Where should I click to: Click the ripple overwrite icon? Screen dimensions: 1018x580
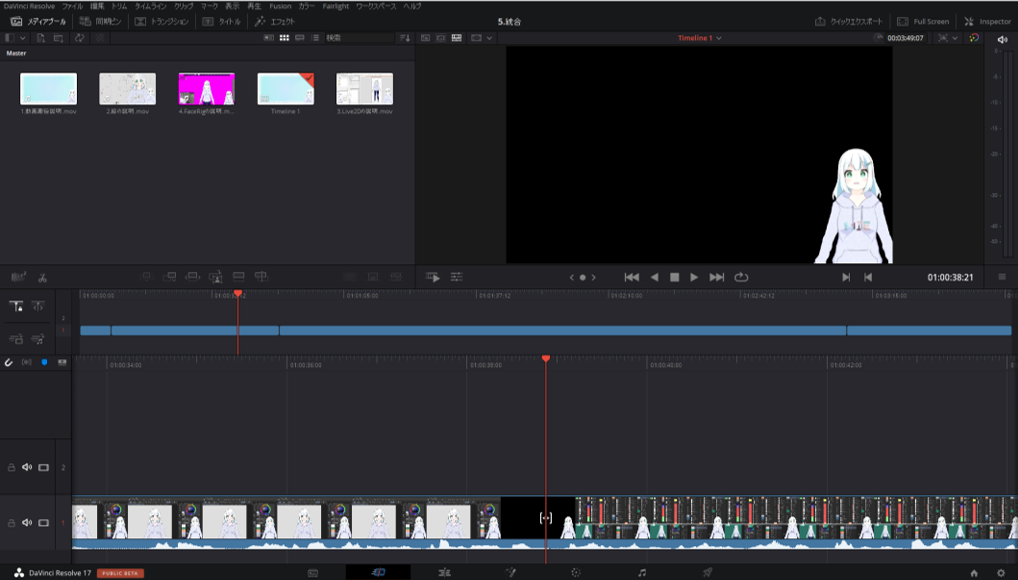tap(193, 277)
